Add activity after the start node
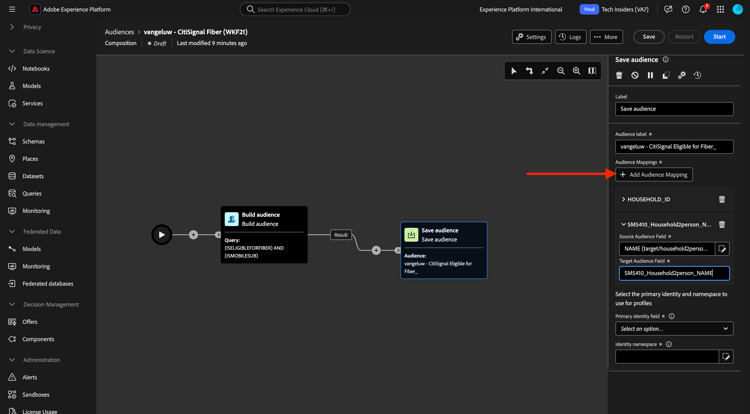Screen dimensions: 750x414 pos(193,235)
